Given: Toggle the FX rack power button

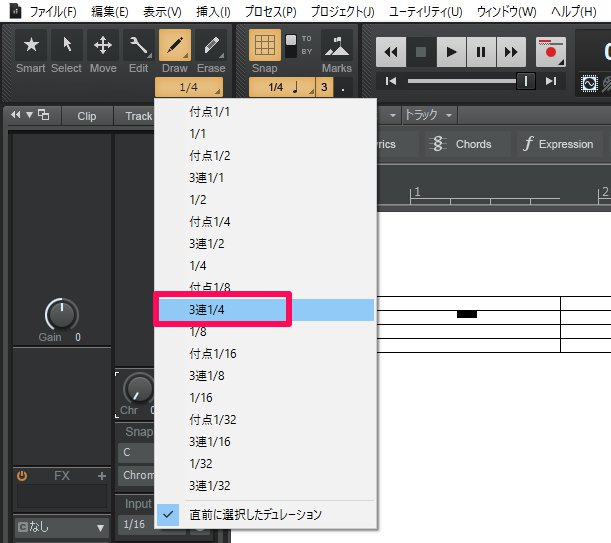Looking at the screenshot, I should [x=22, y=476].
